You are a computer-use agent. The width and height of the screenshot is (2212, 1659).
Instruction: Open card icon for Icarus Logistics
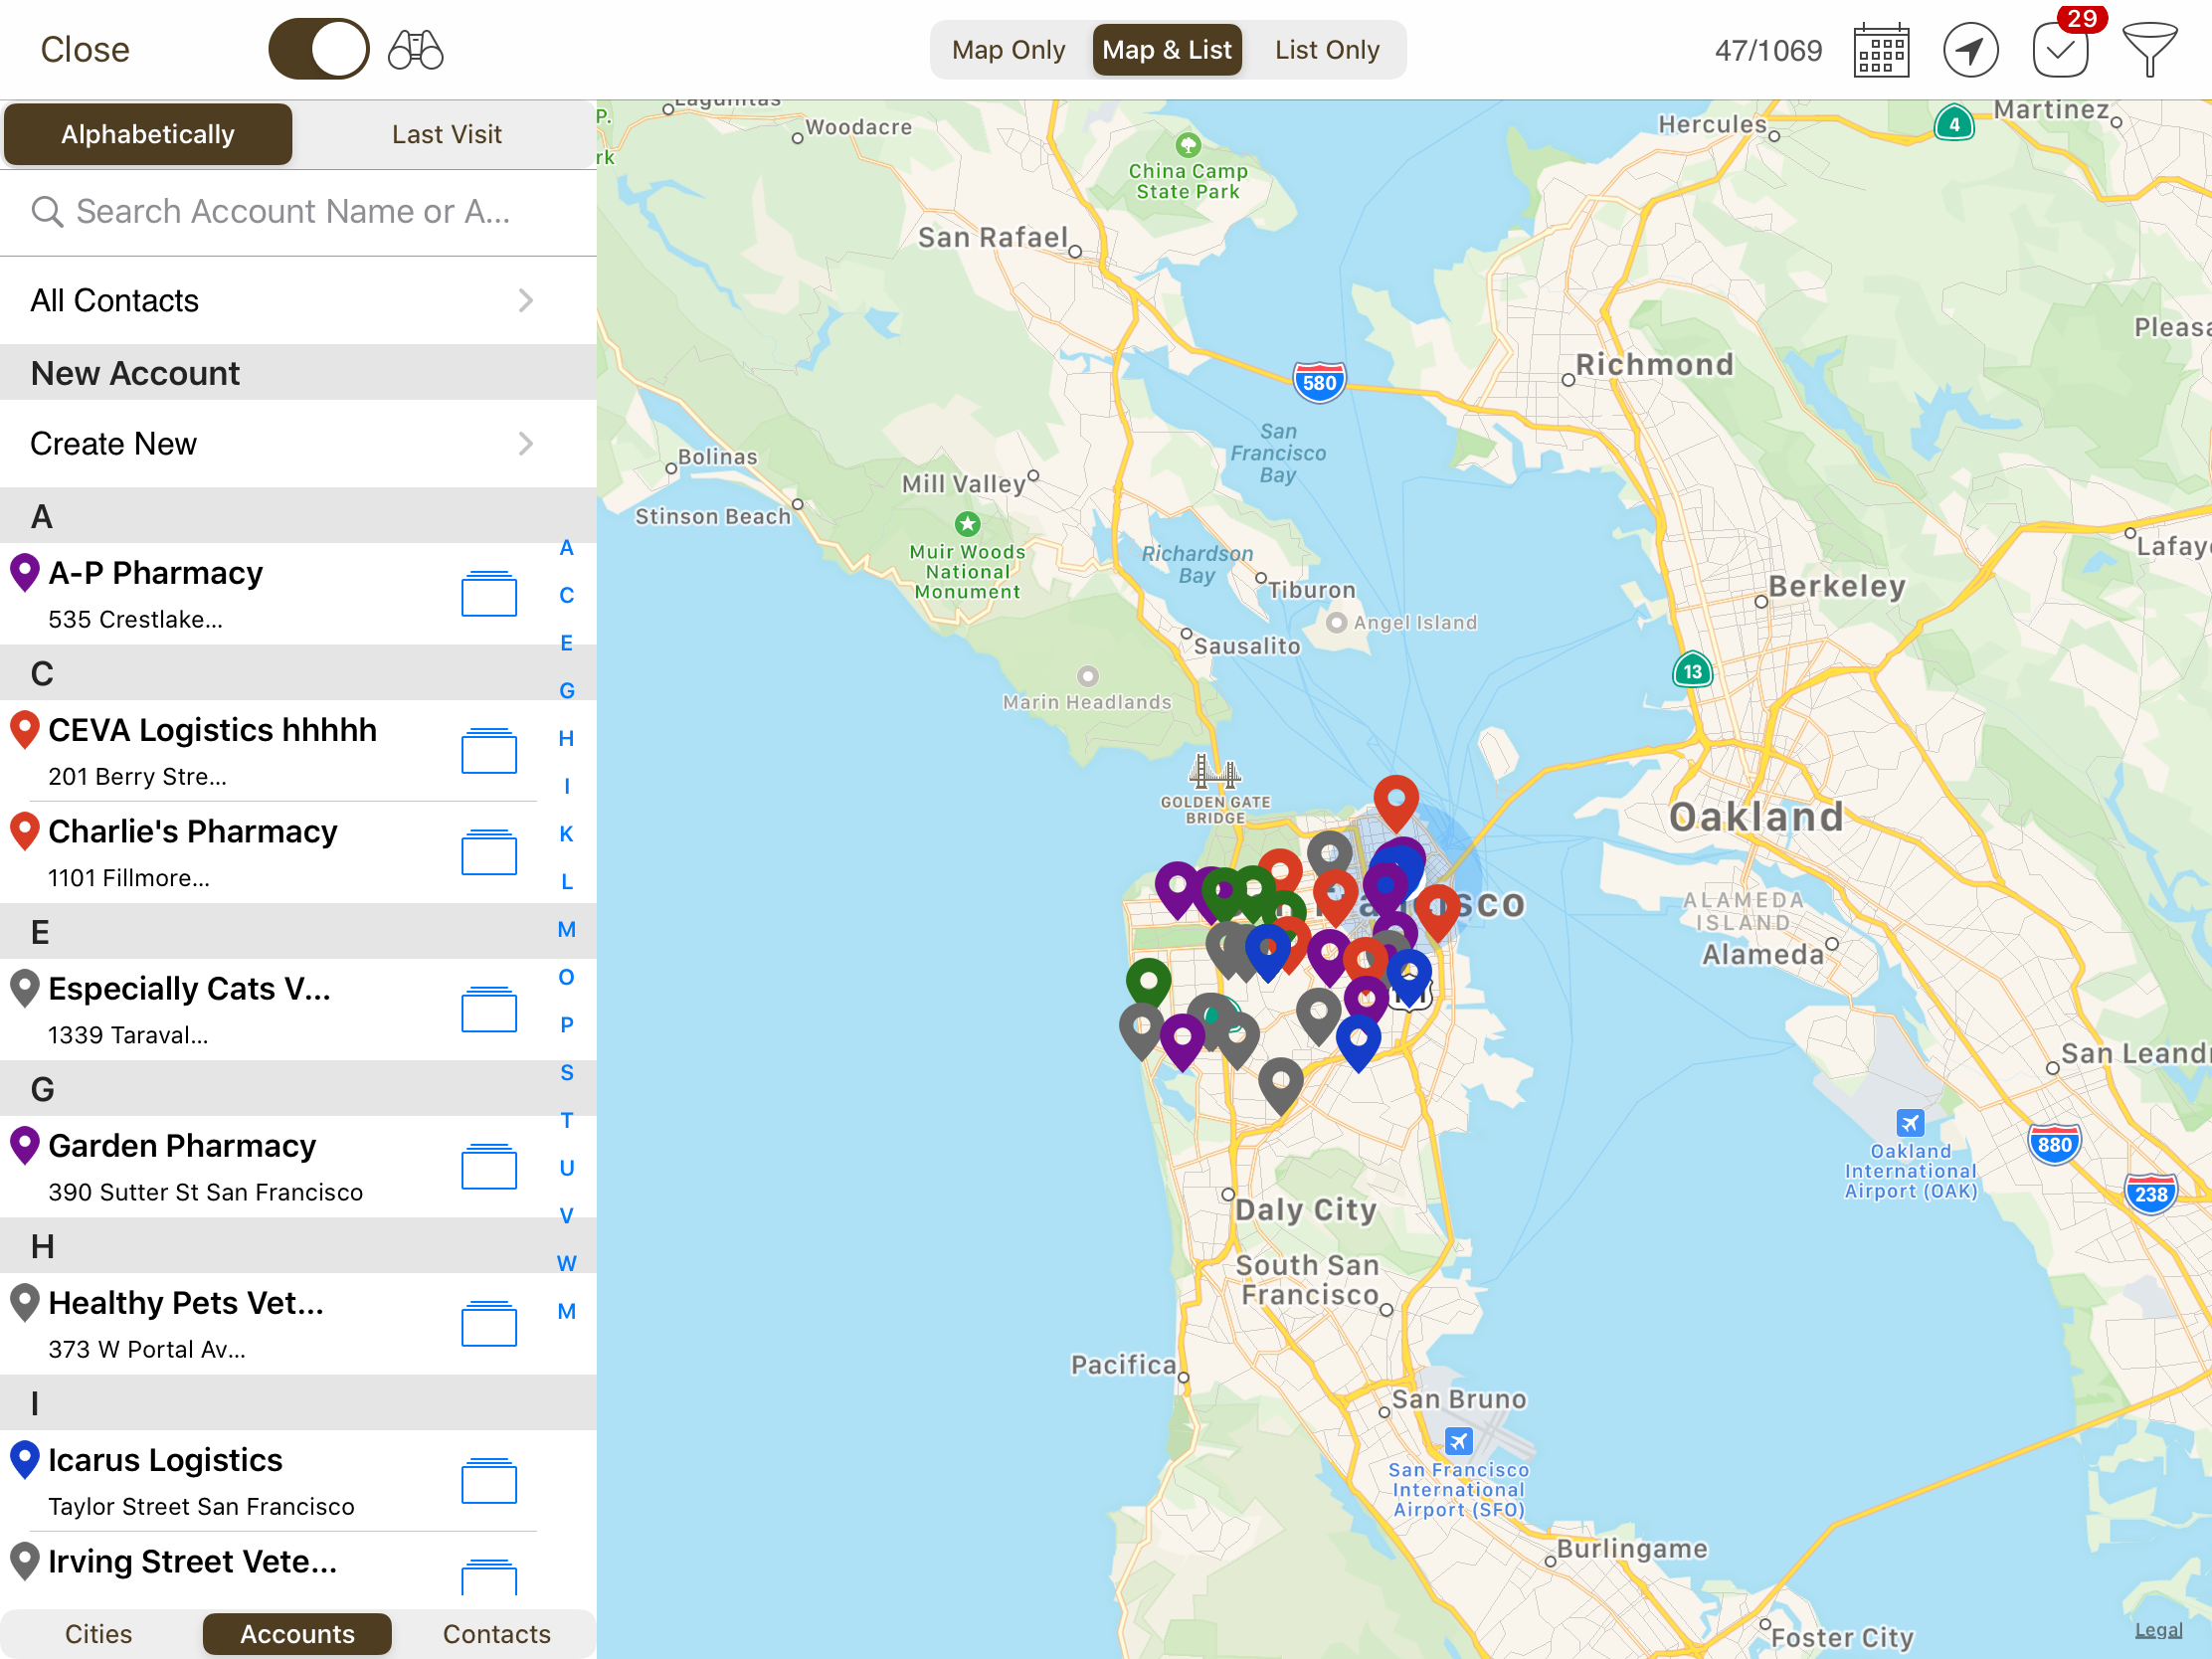click(488, 1481)
